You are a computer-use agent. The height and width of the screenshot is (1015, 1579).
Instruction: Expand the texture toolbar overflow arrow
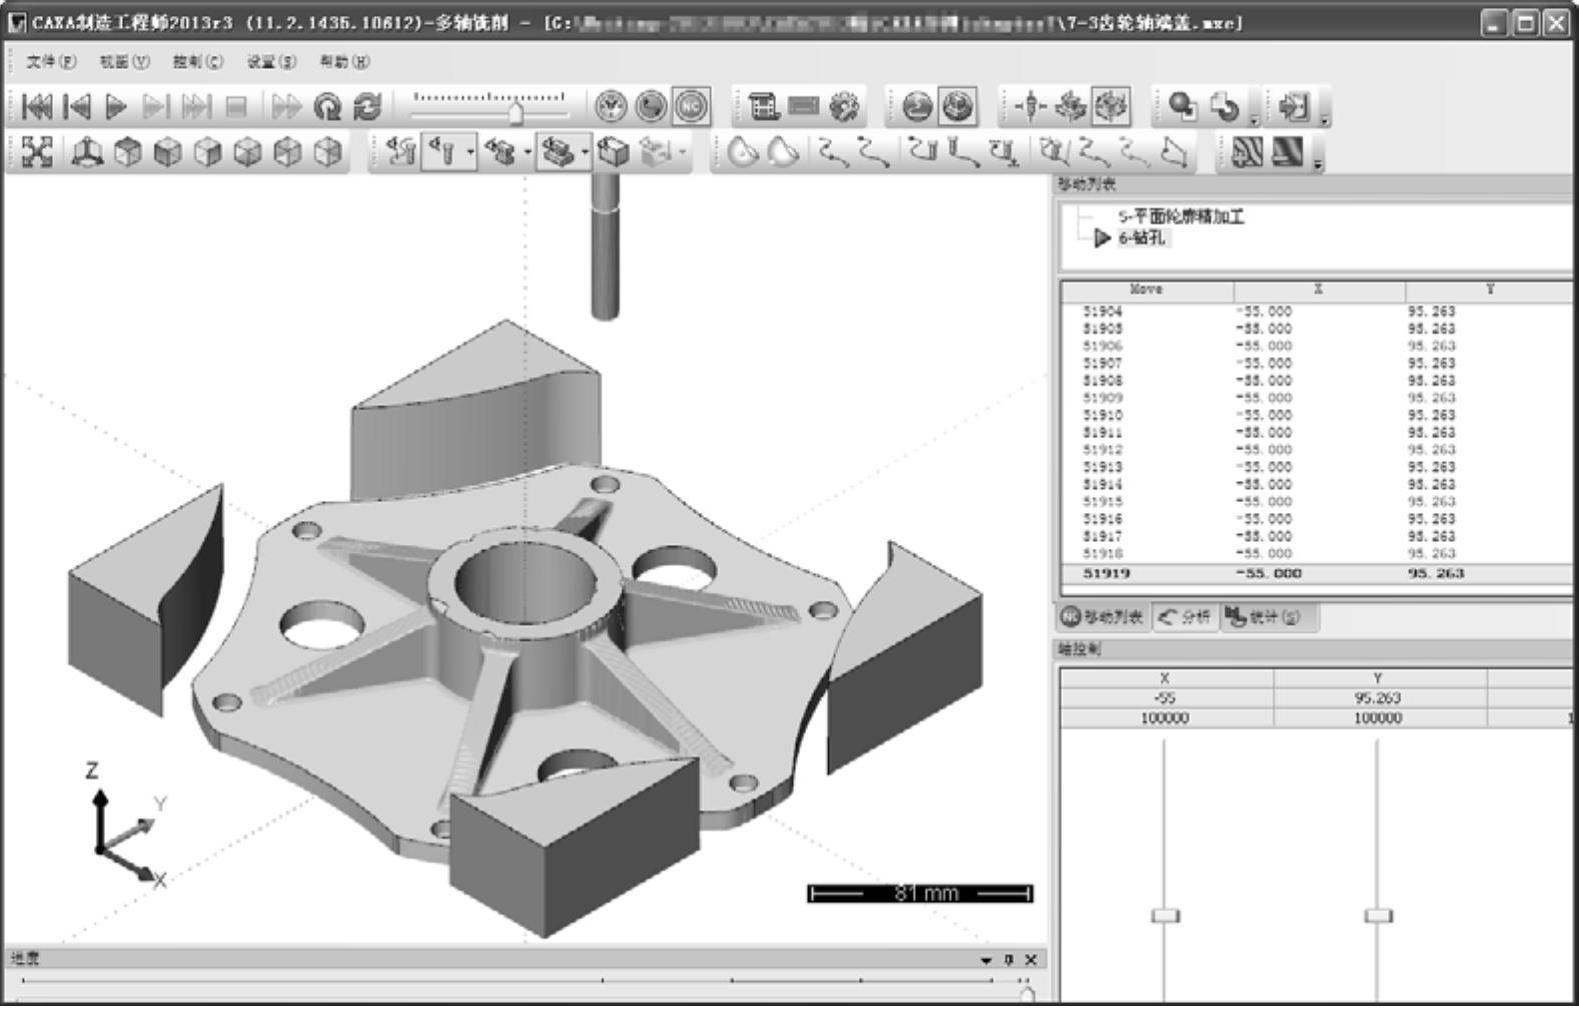click(1318, 165)
